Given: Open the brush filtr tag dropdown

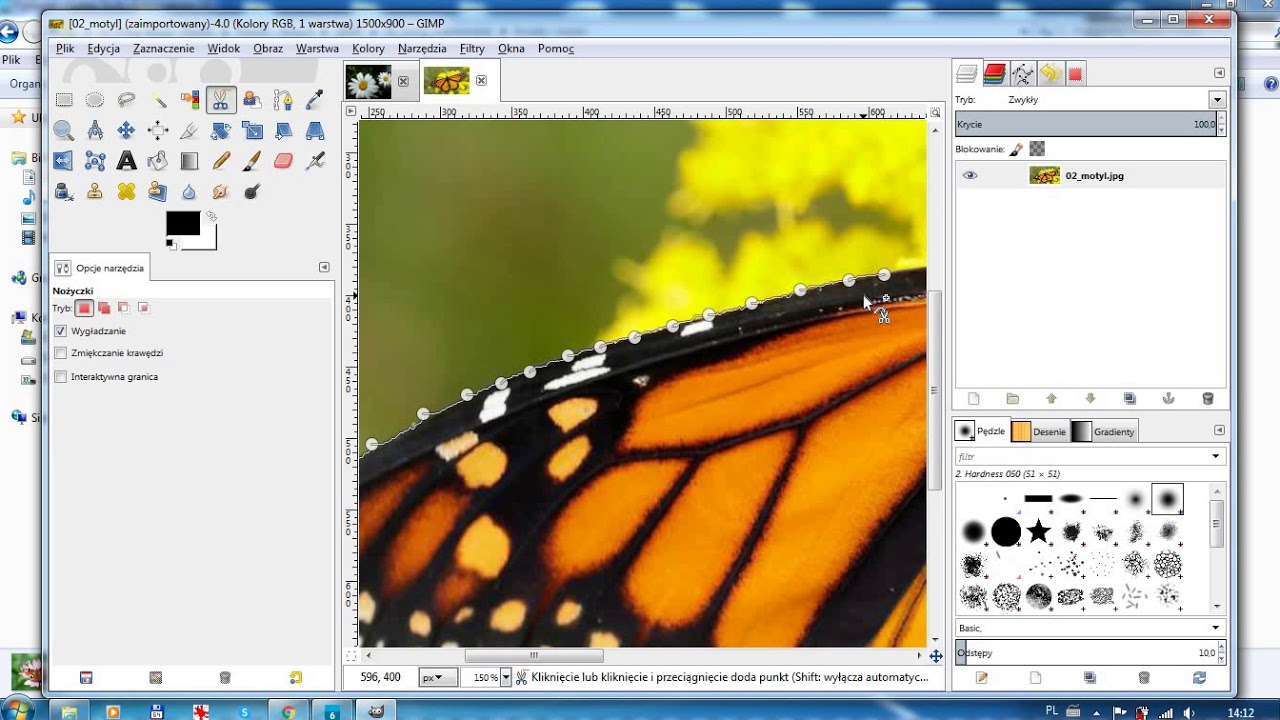Looking at the screenshot, I should coord(1216,456).
